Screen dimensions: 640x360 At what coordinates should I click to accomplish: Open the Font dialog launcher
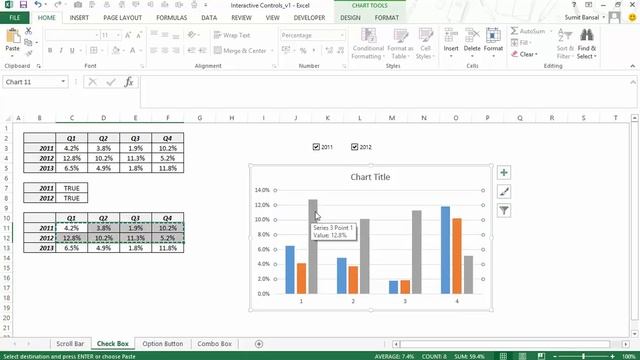pos(142,66)
